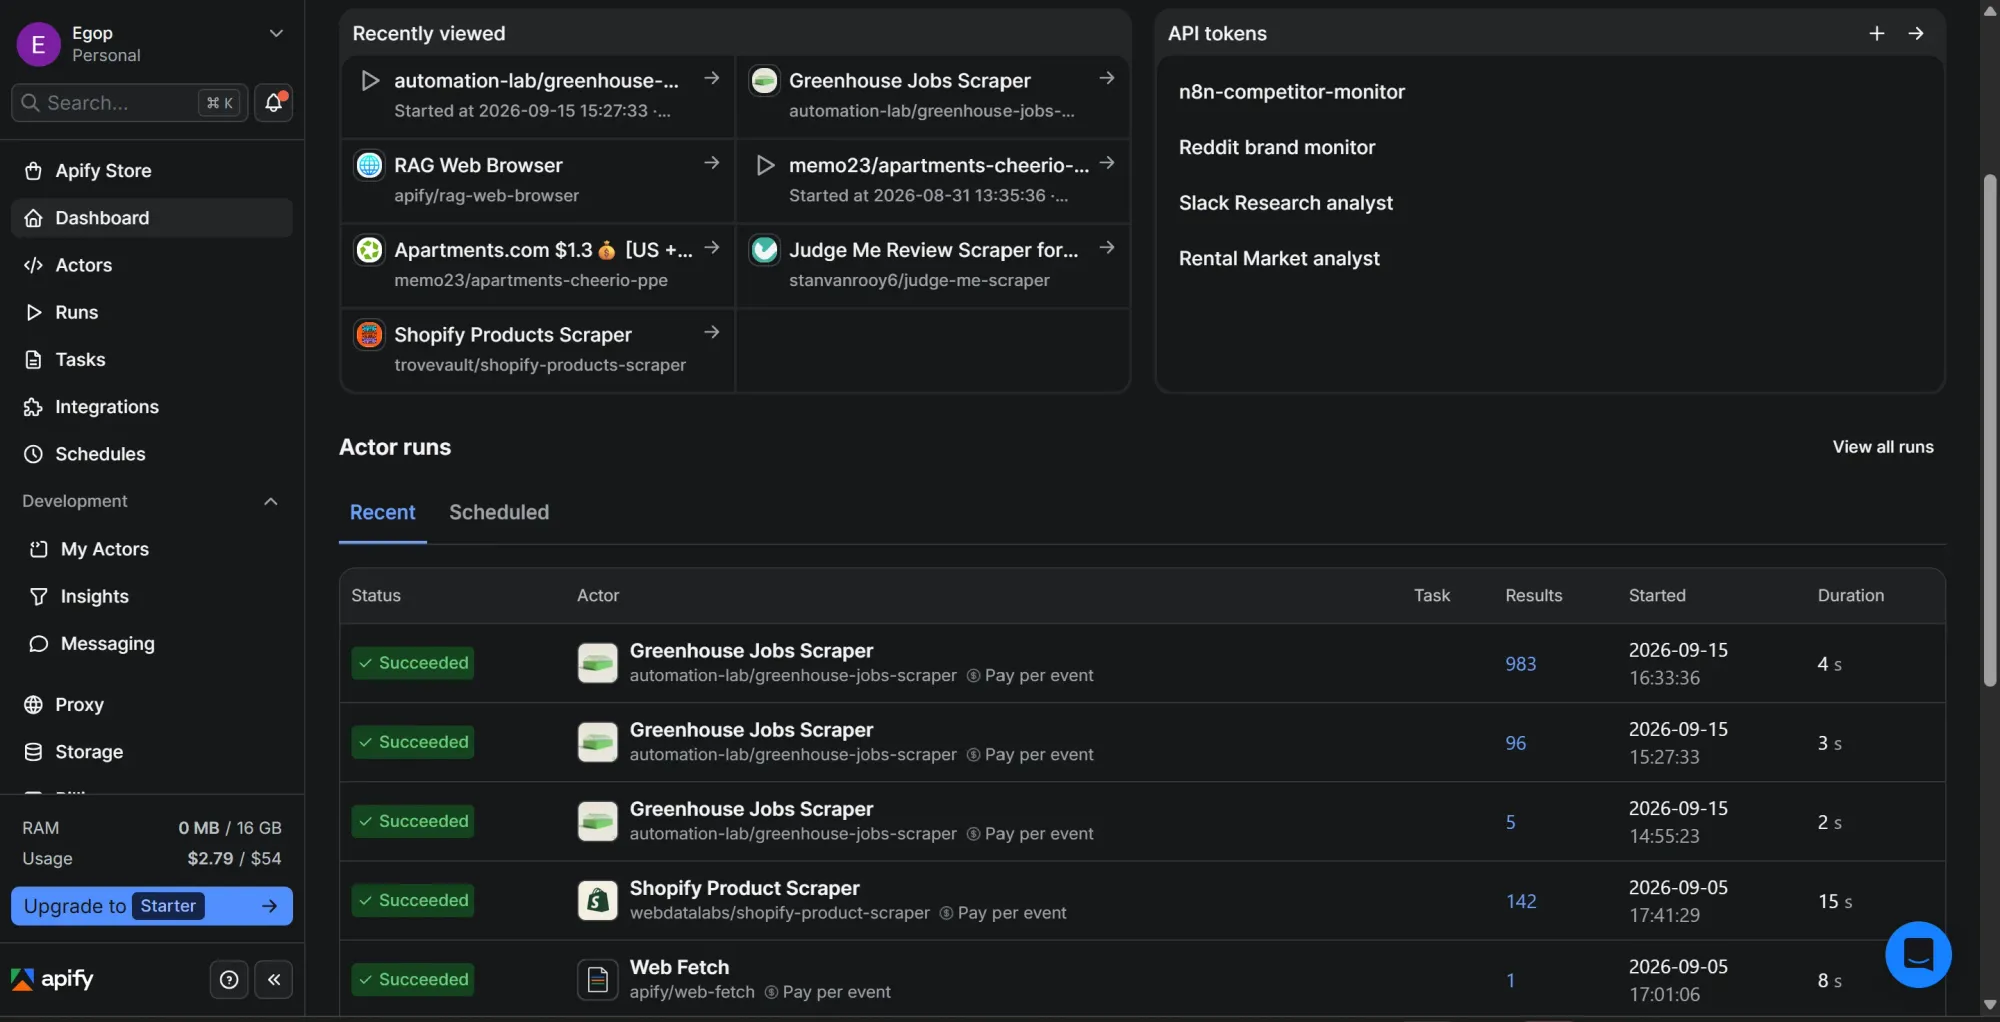Click the Schedules clock icon
The image size is (2000, 1022).
33,454
